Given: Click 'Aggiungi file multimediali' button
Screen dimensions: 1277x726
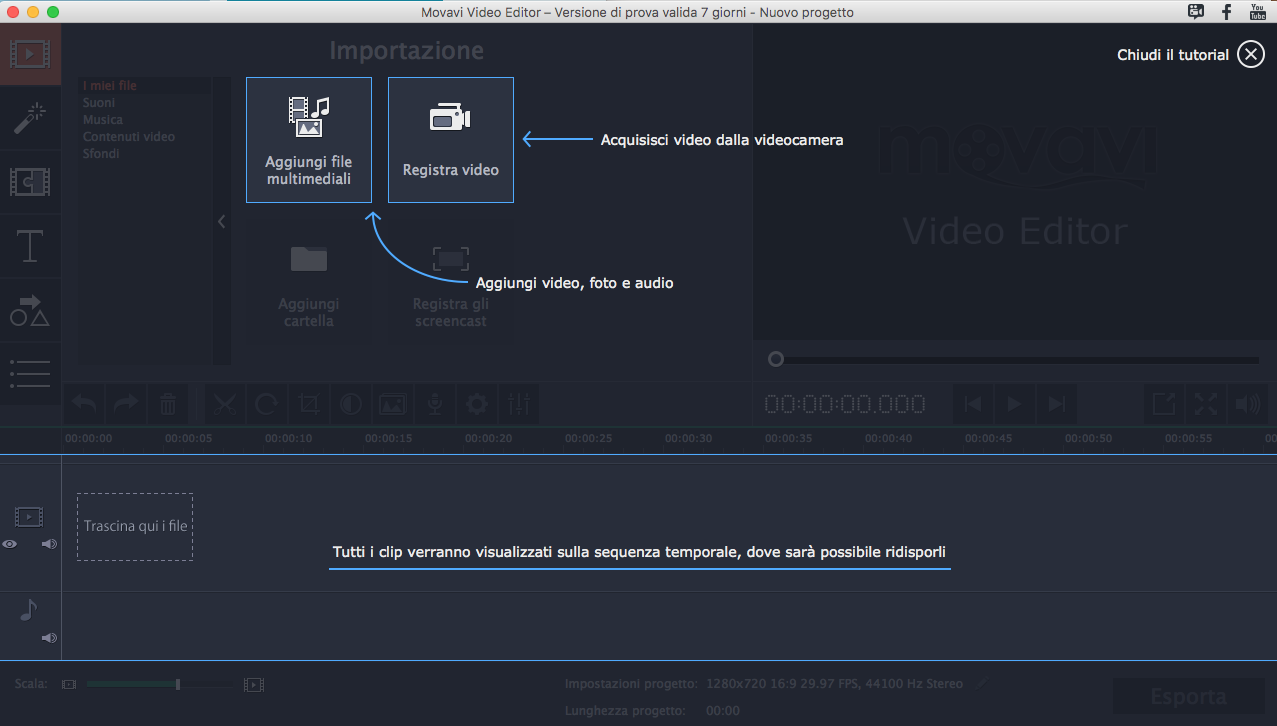Looking at the screenshot, I should 309,140.
